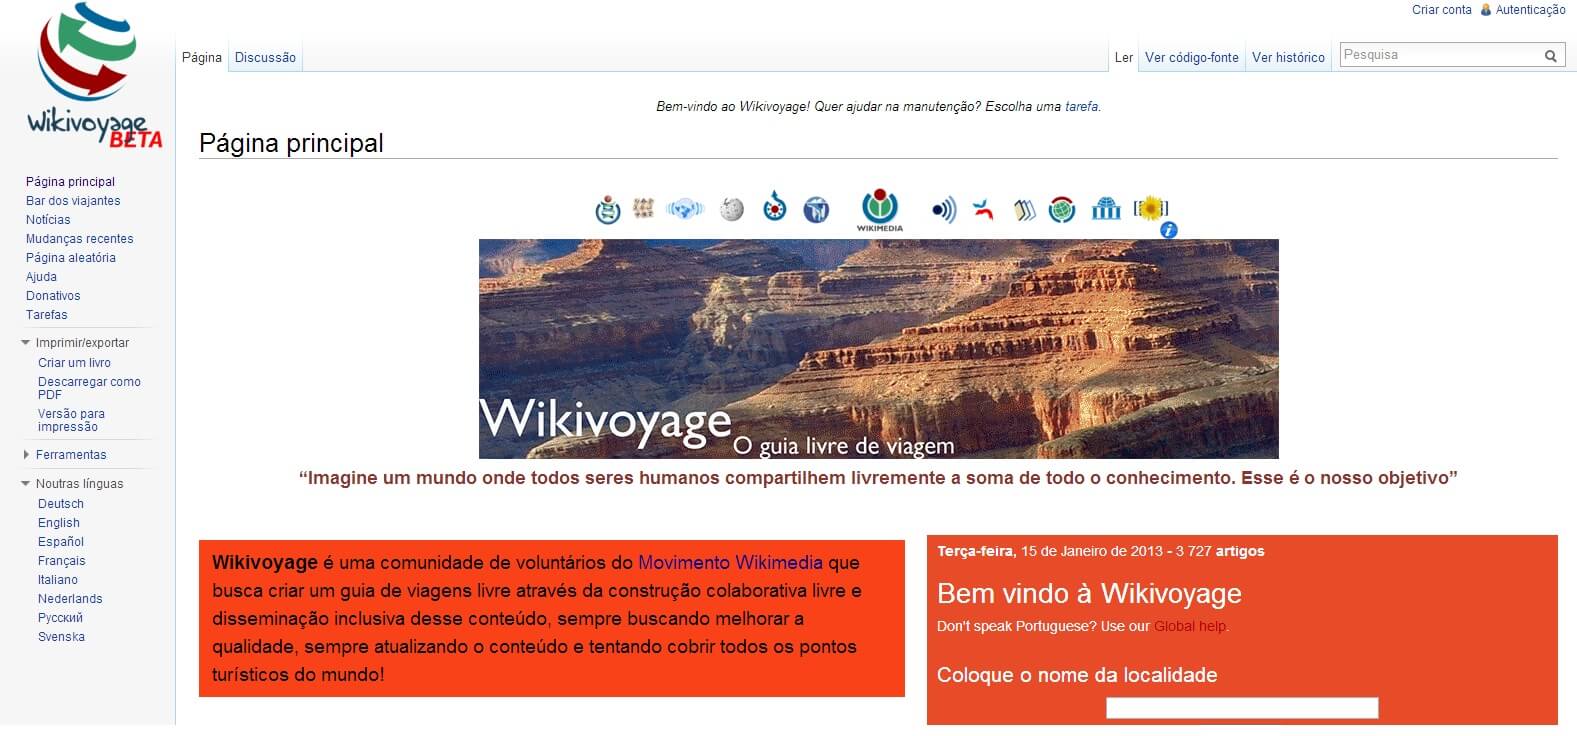
Task: Go to Página aleatória
Action: click(70, 258)
